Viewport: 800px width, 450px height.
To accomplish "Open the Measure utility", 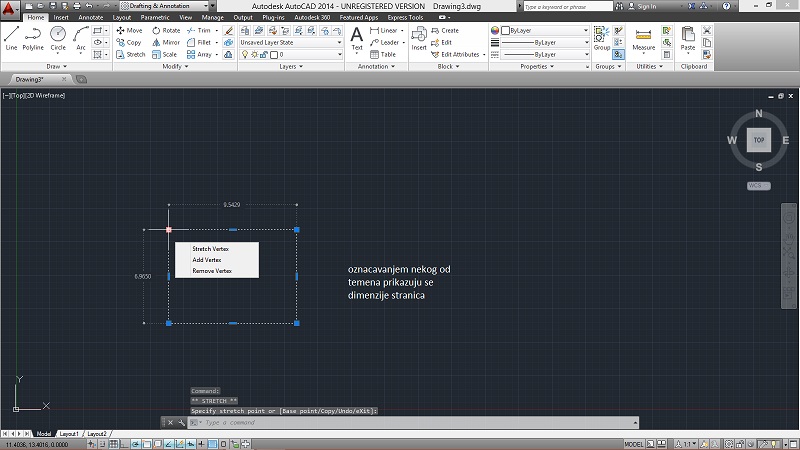I will tap(644, 38).
